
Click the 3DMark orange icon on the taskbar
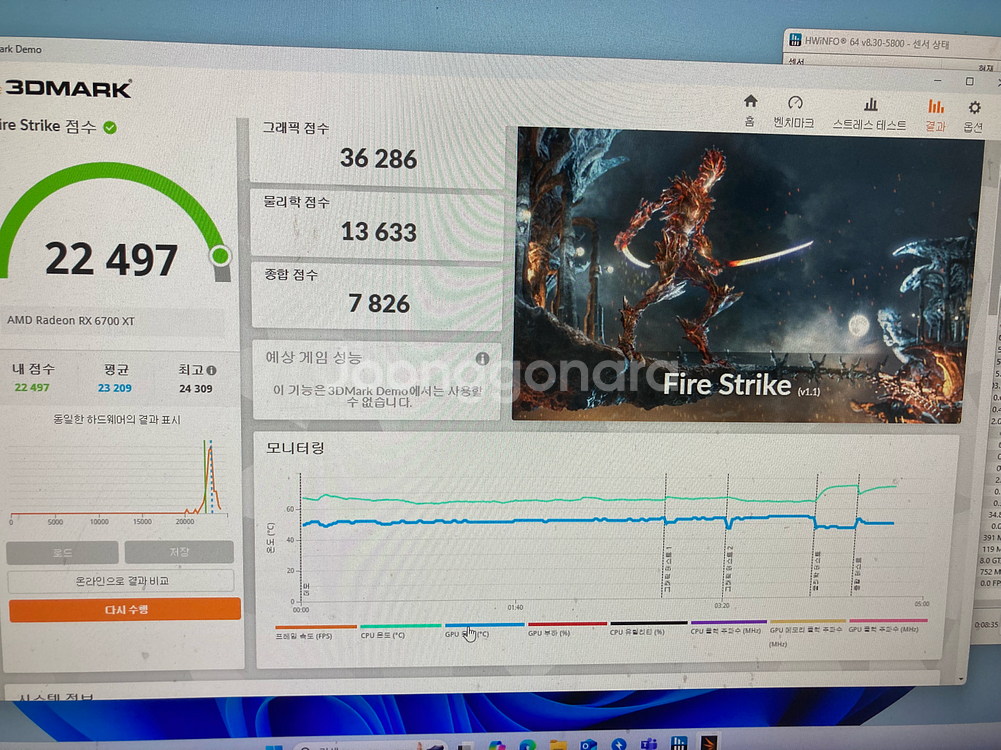coord(709,743)
